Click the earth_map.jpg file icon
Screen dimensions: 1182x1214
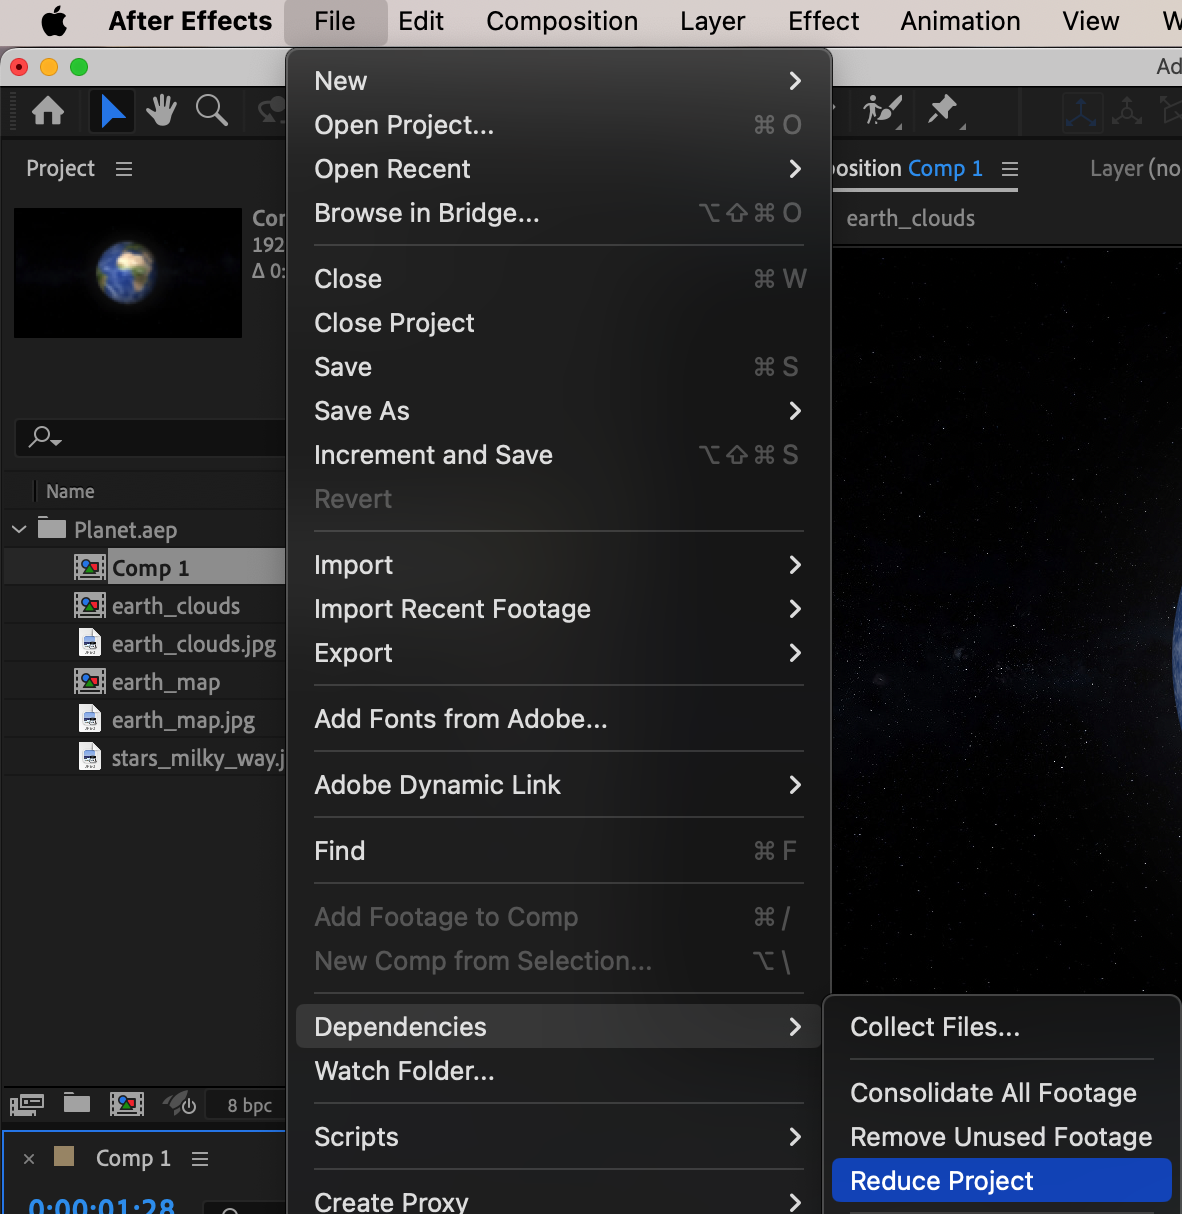(90, 719)
